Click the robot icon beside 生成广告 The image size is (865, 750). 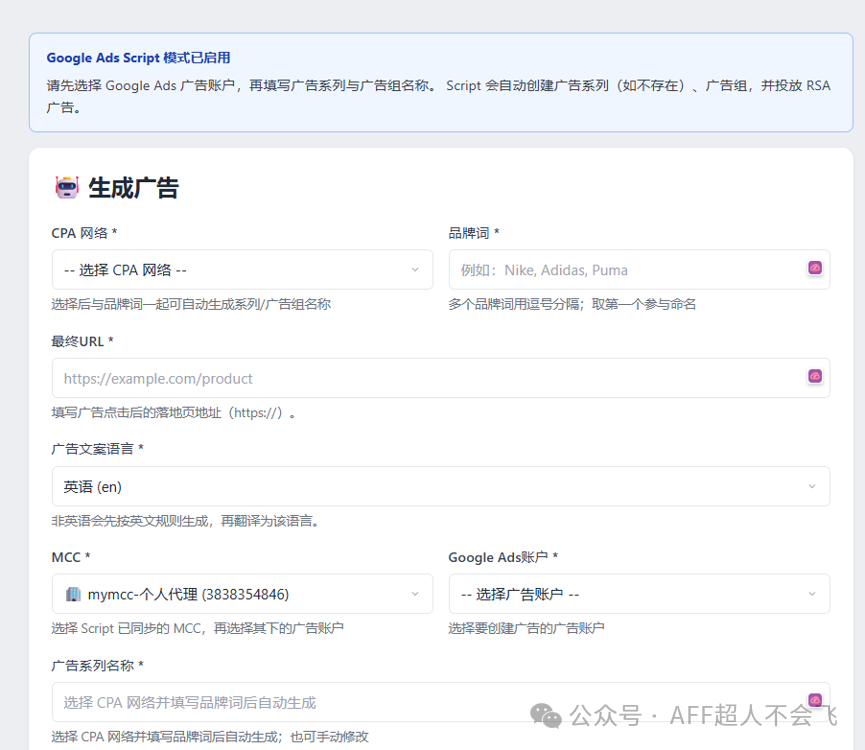click(67, 188)
